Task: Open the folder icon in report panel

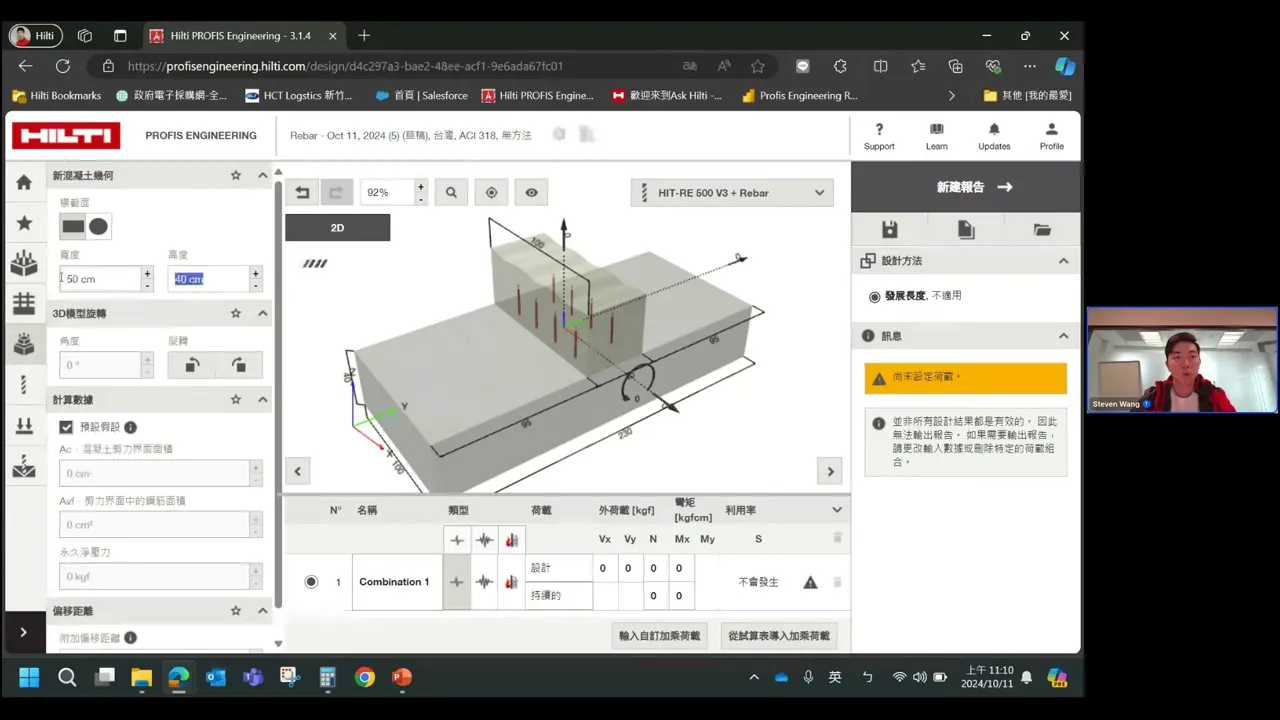Action: 1042,230
